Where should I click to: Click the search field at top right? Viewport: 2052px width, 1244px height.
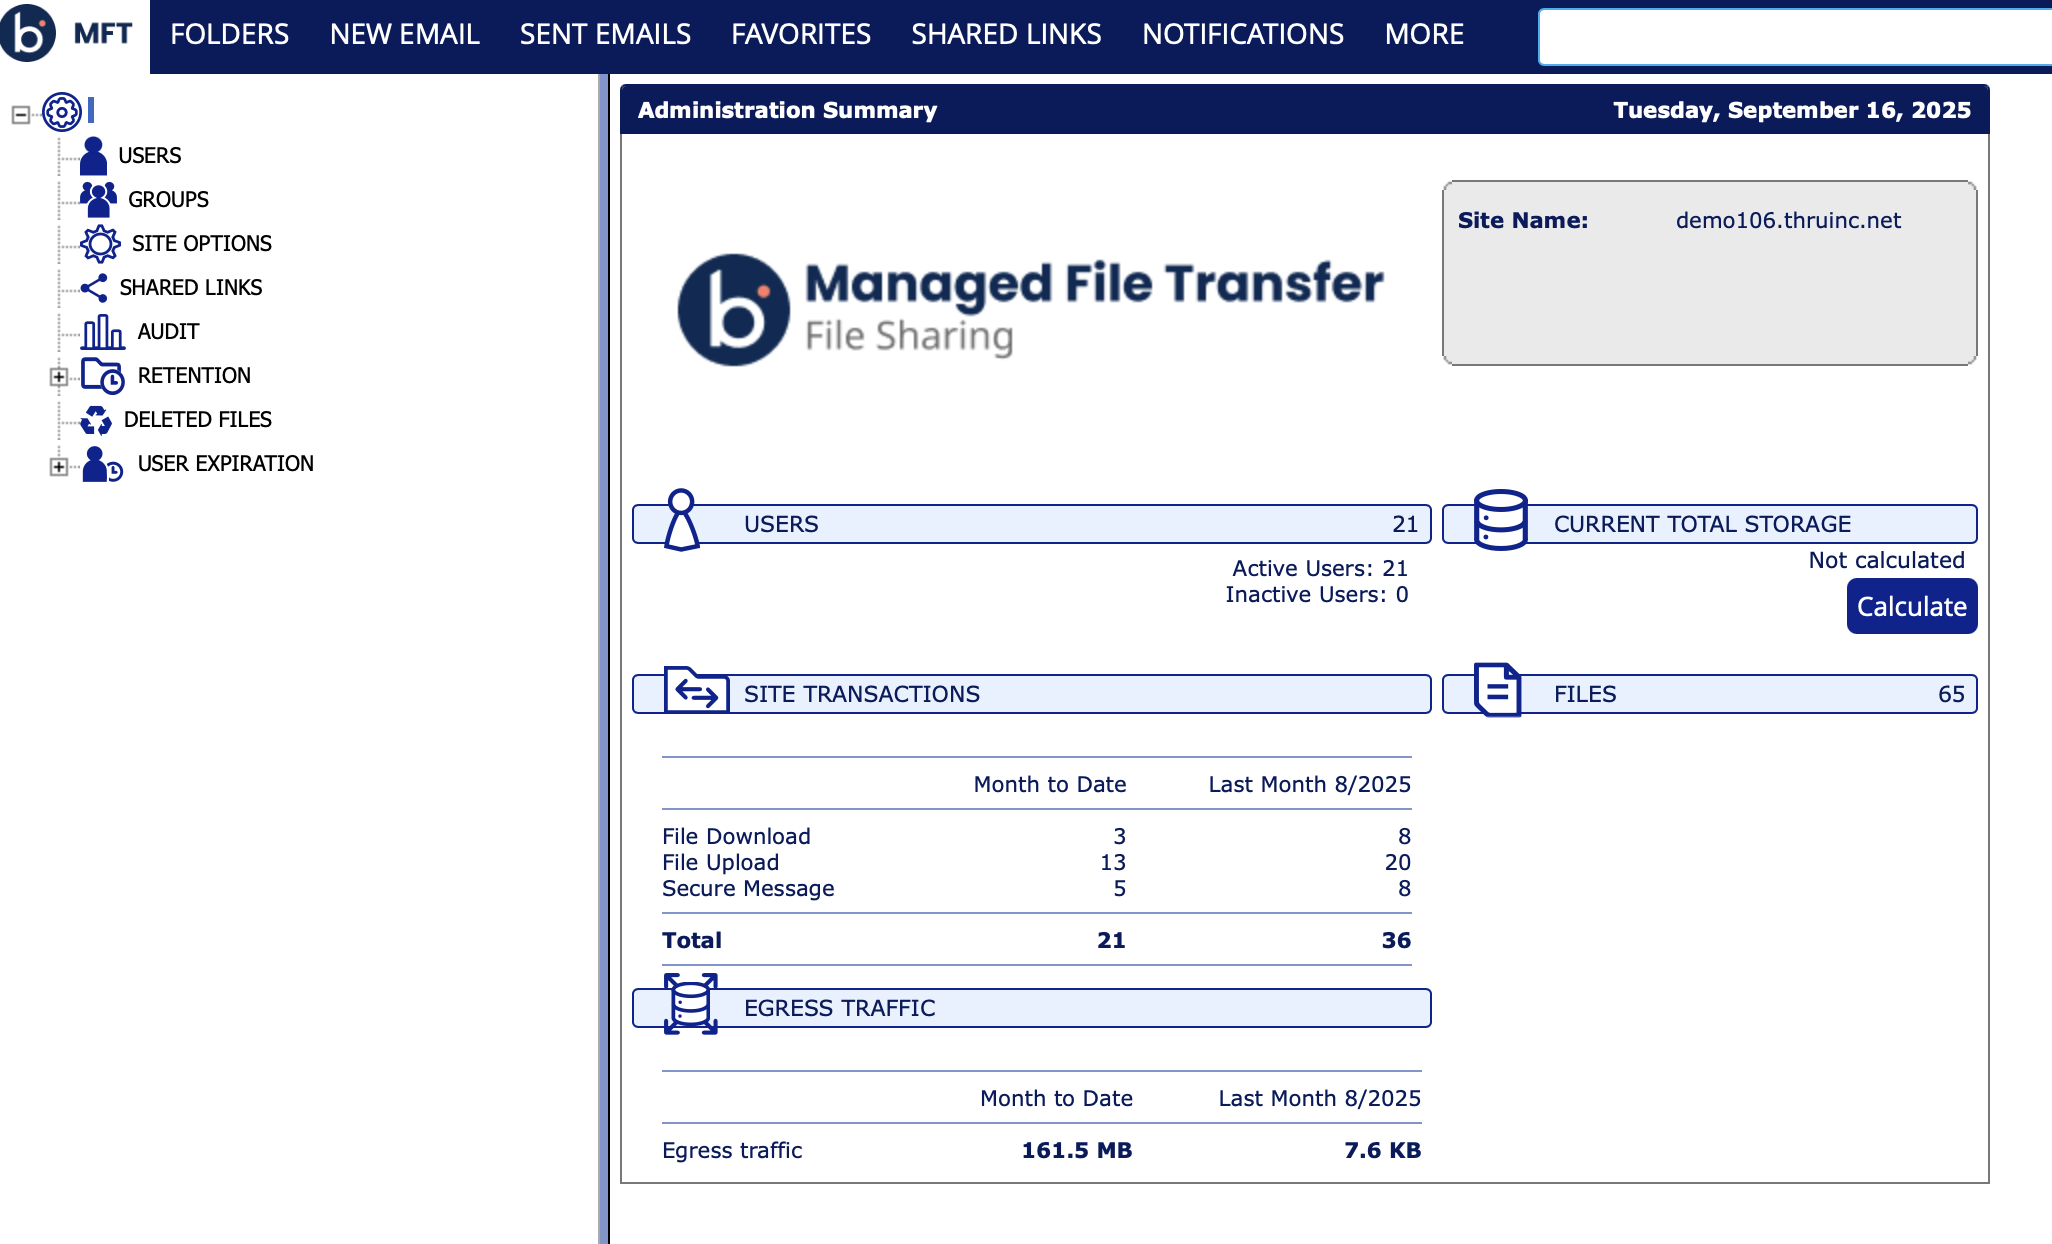1794,37
